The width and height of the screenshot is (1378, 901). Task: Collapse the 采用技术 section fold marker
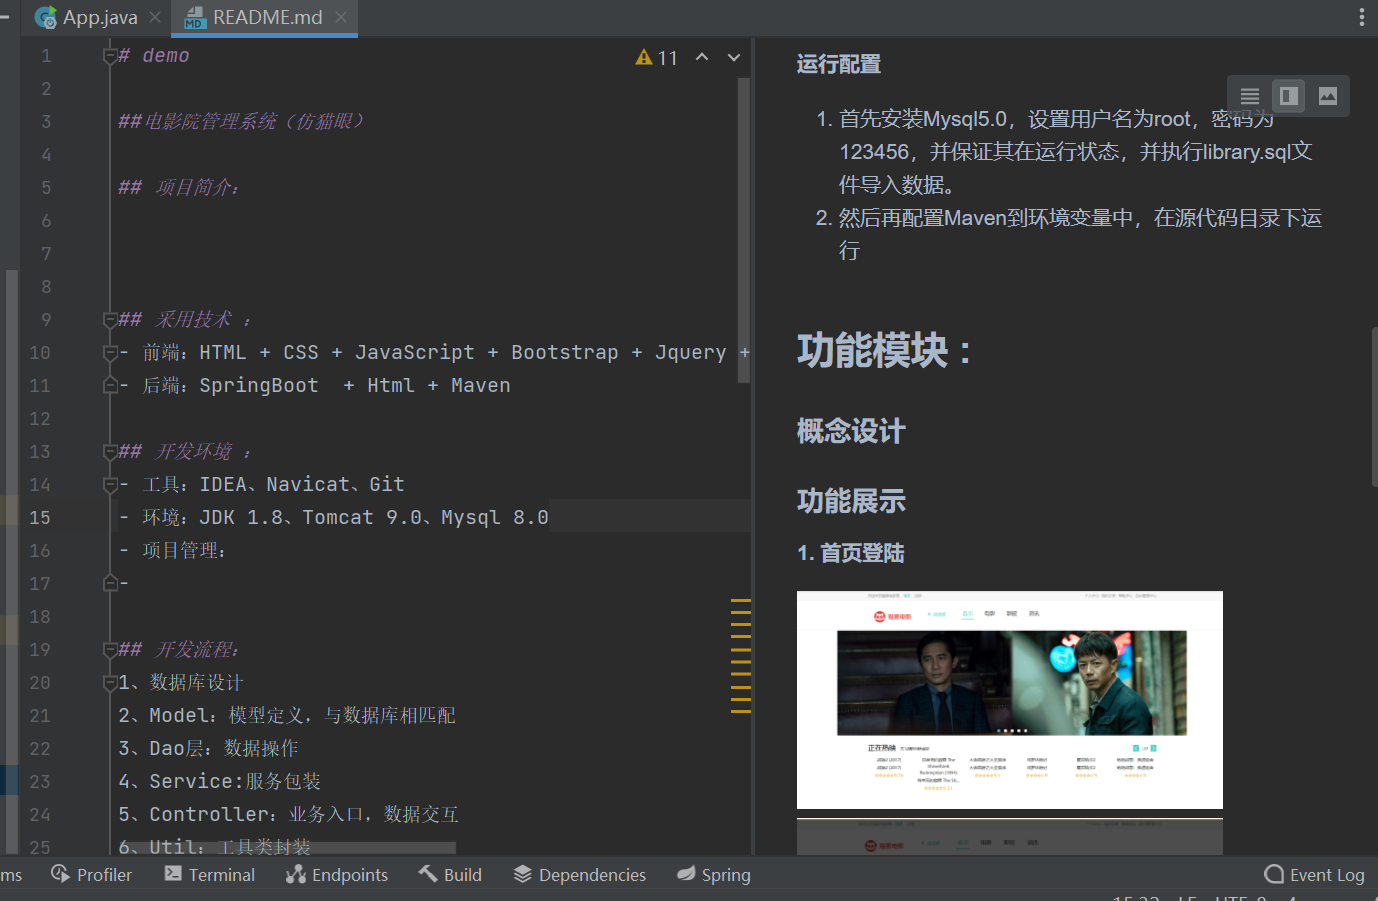(110, 320)
